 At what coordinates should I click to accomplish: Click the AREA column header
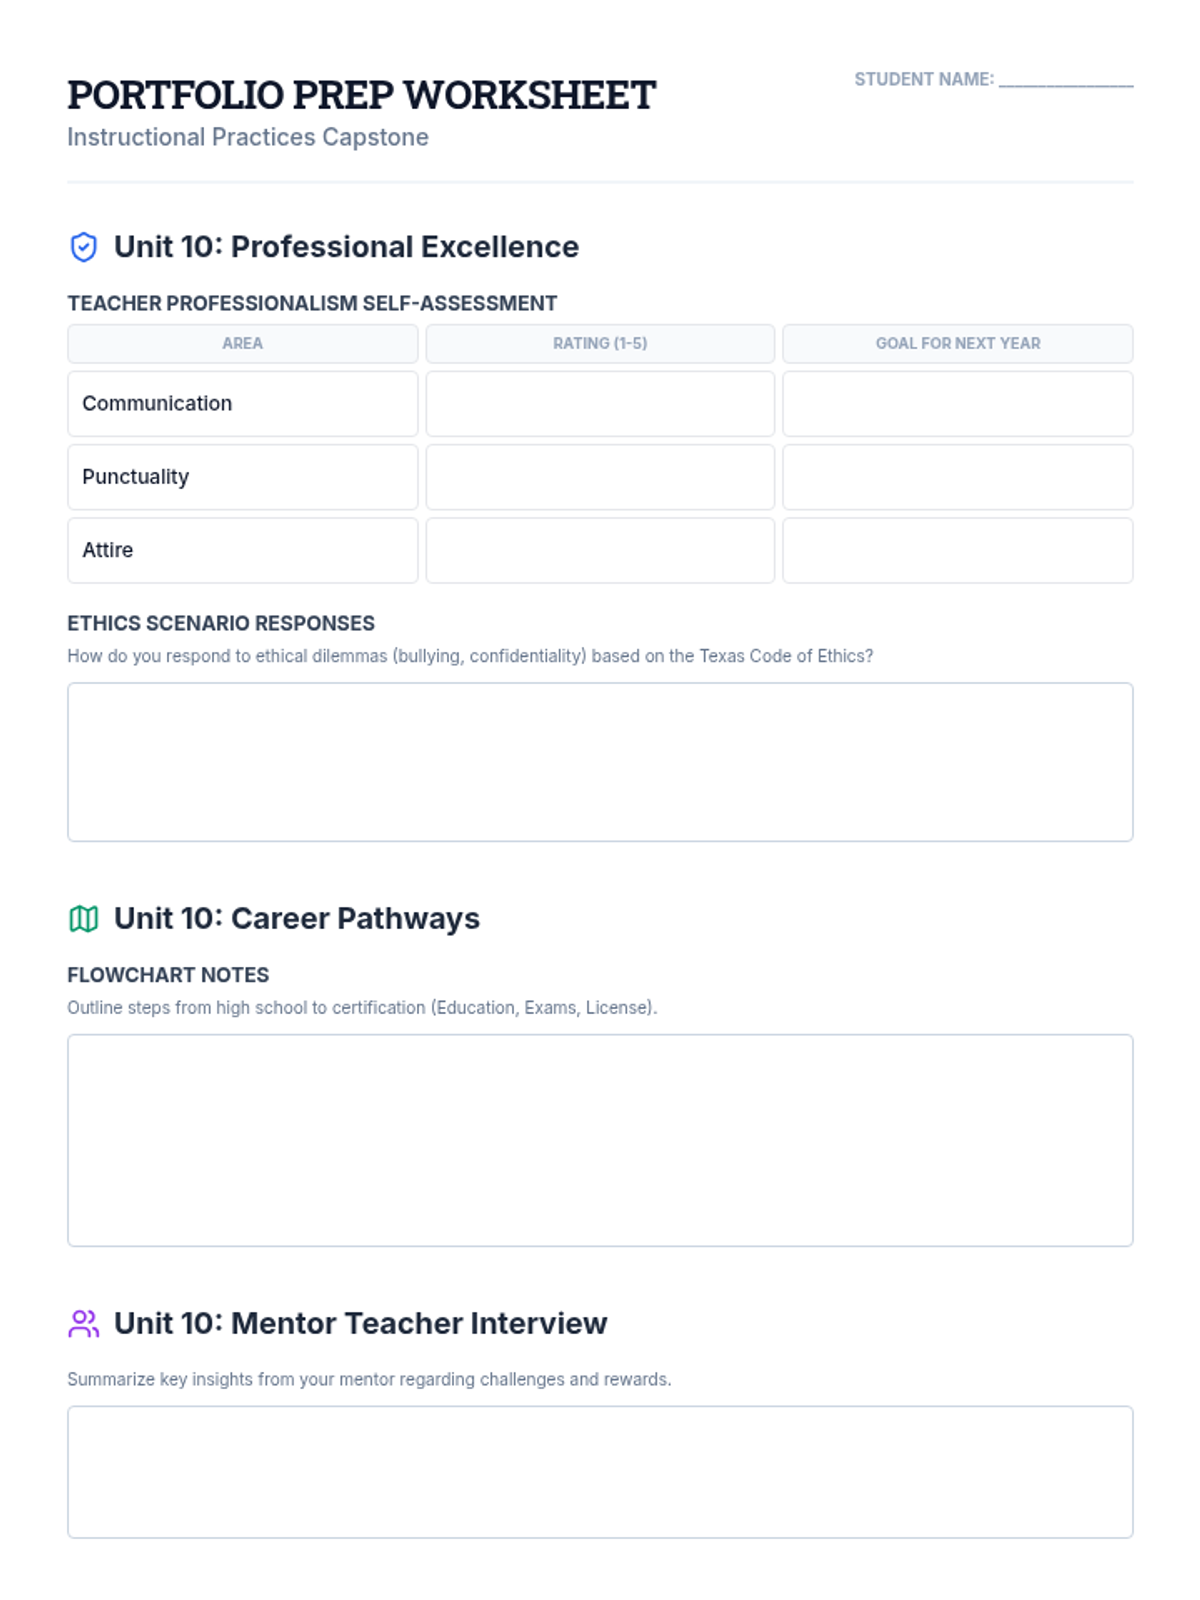point(242,343)
